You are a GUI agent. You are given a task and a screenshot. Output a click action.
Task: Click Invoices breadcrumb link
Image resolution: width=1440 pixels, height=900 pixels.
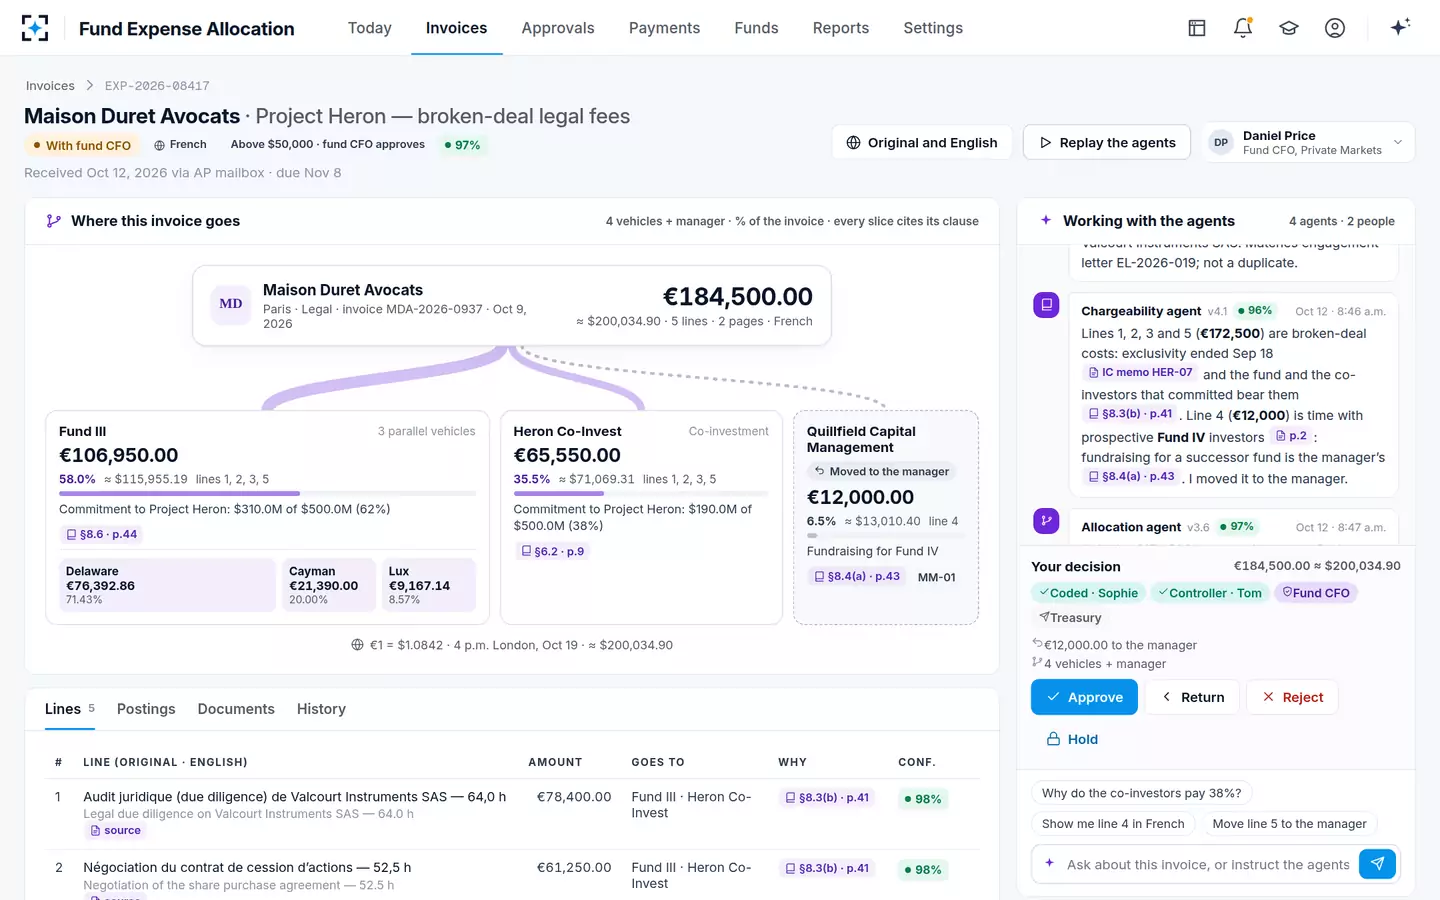[50, 86]
